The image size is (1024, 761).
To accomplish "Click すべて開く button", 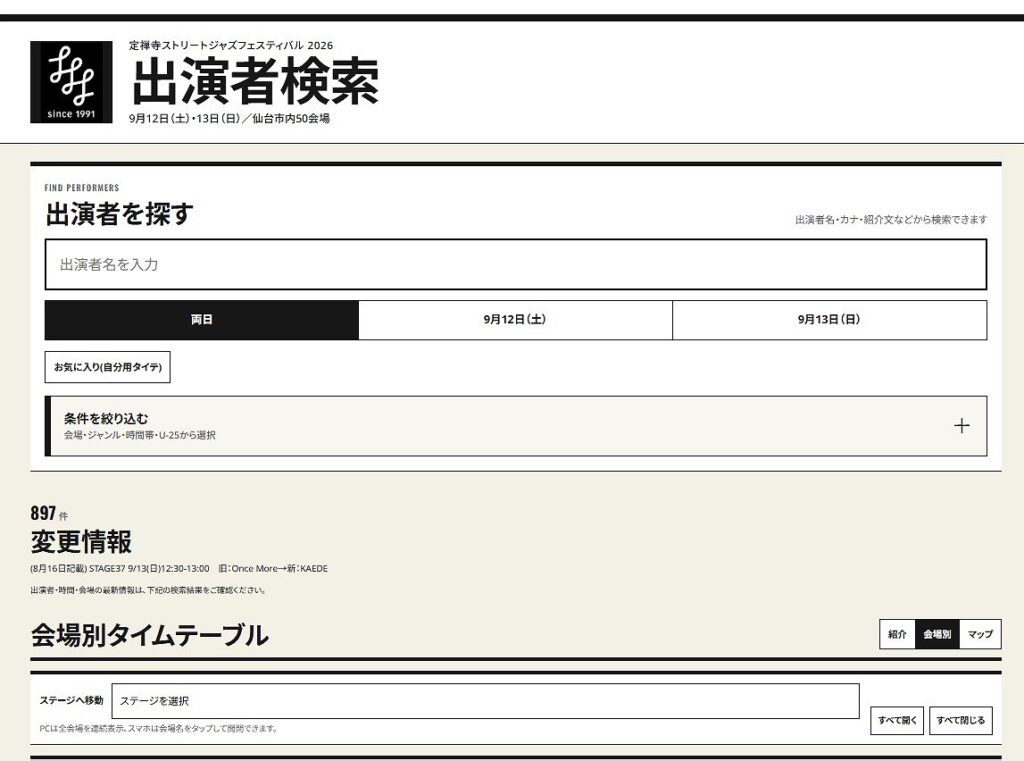I will coord(897,721).
